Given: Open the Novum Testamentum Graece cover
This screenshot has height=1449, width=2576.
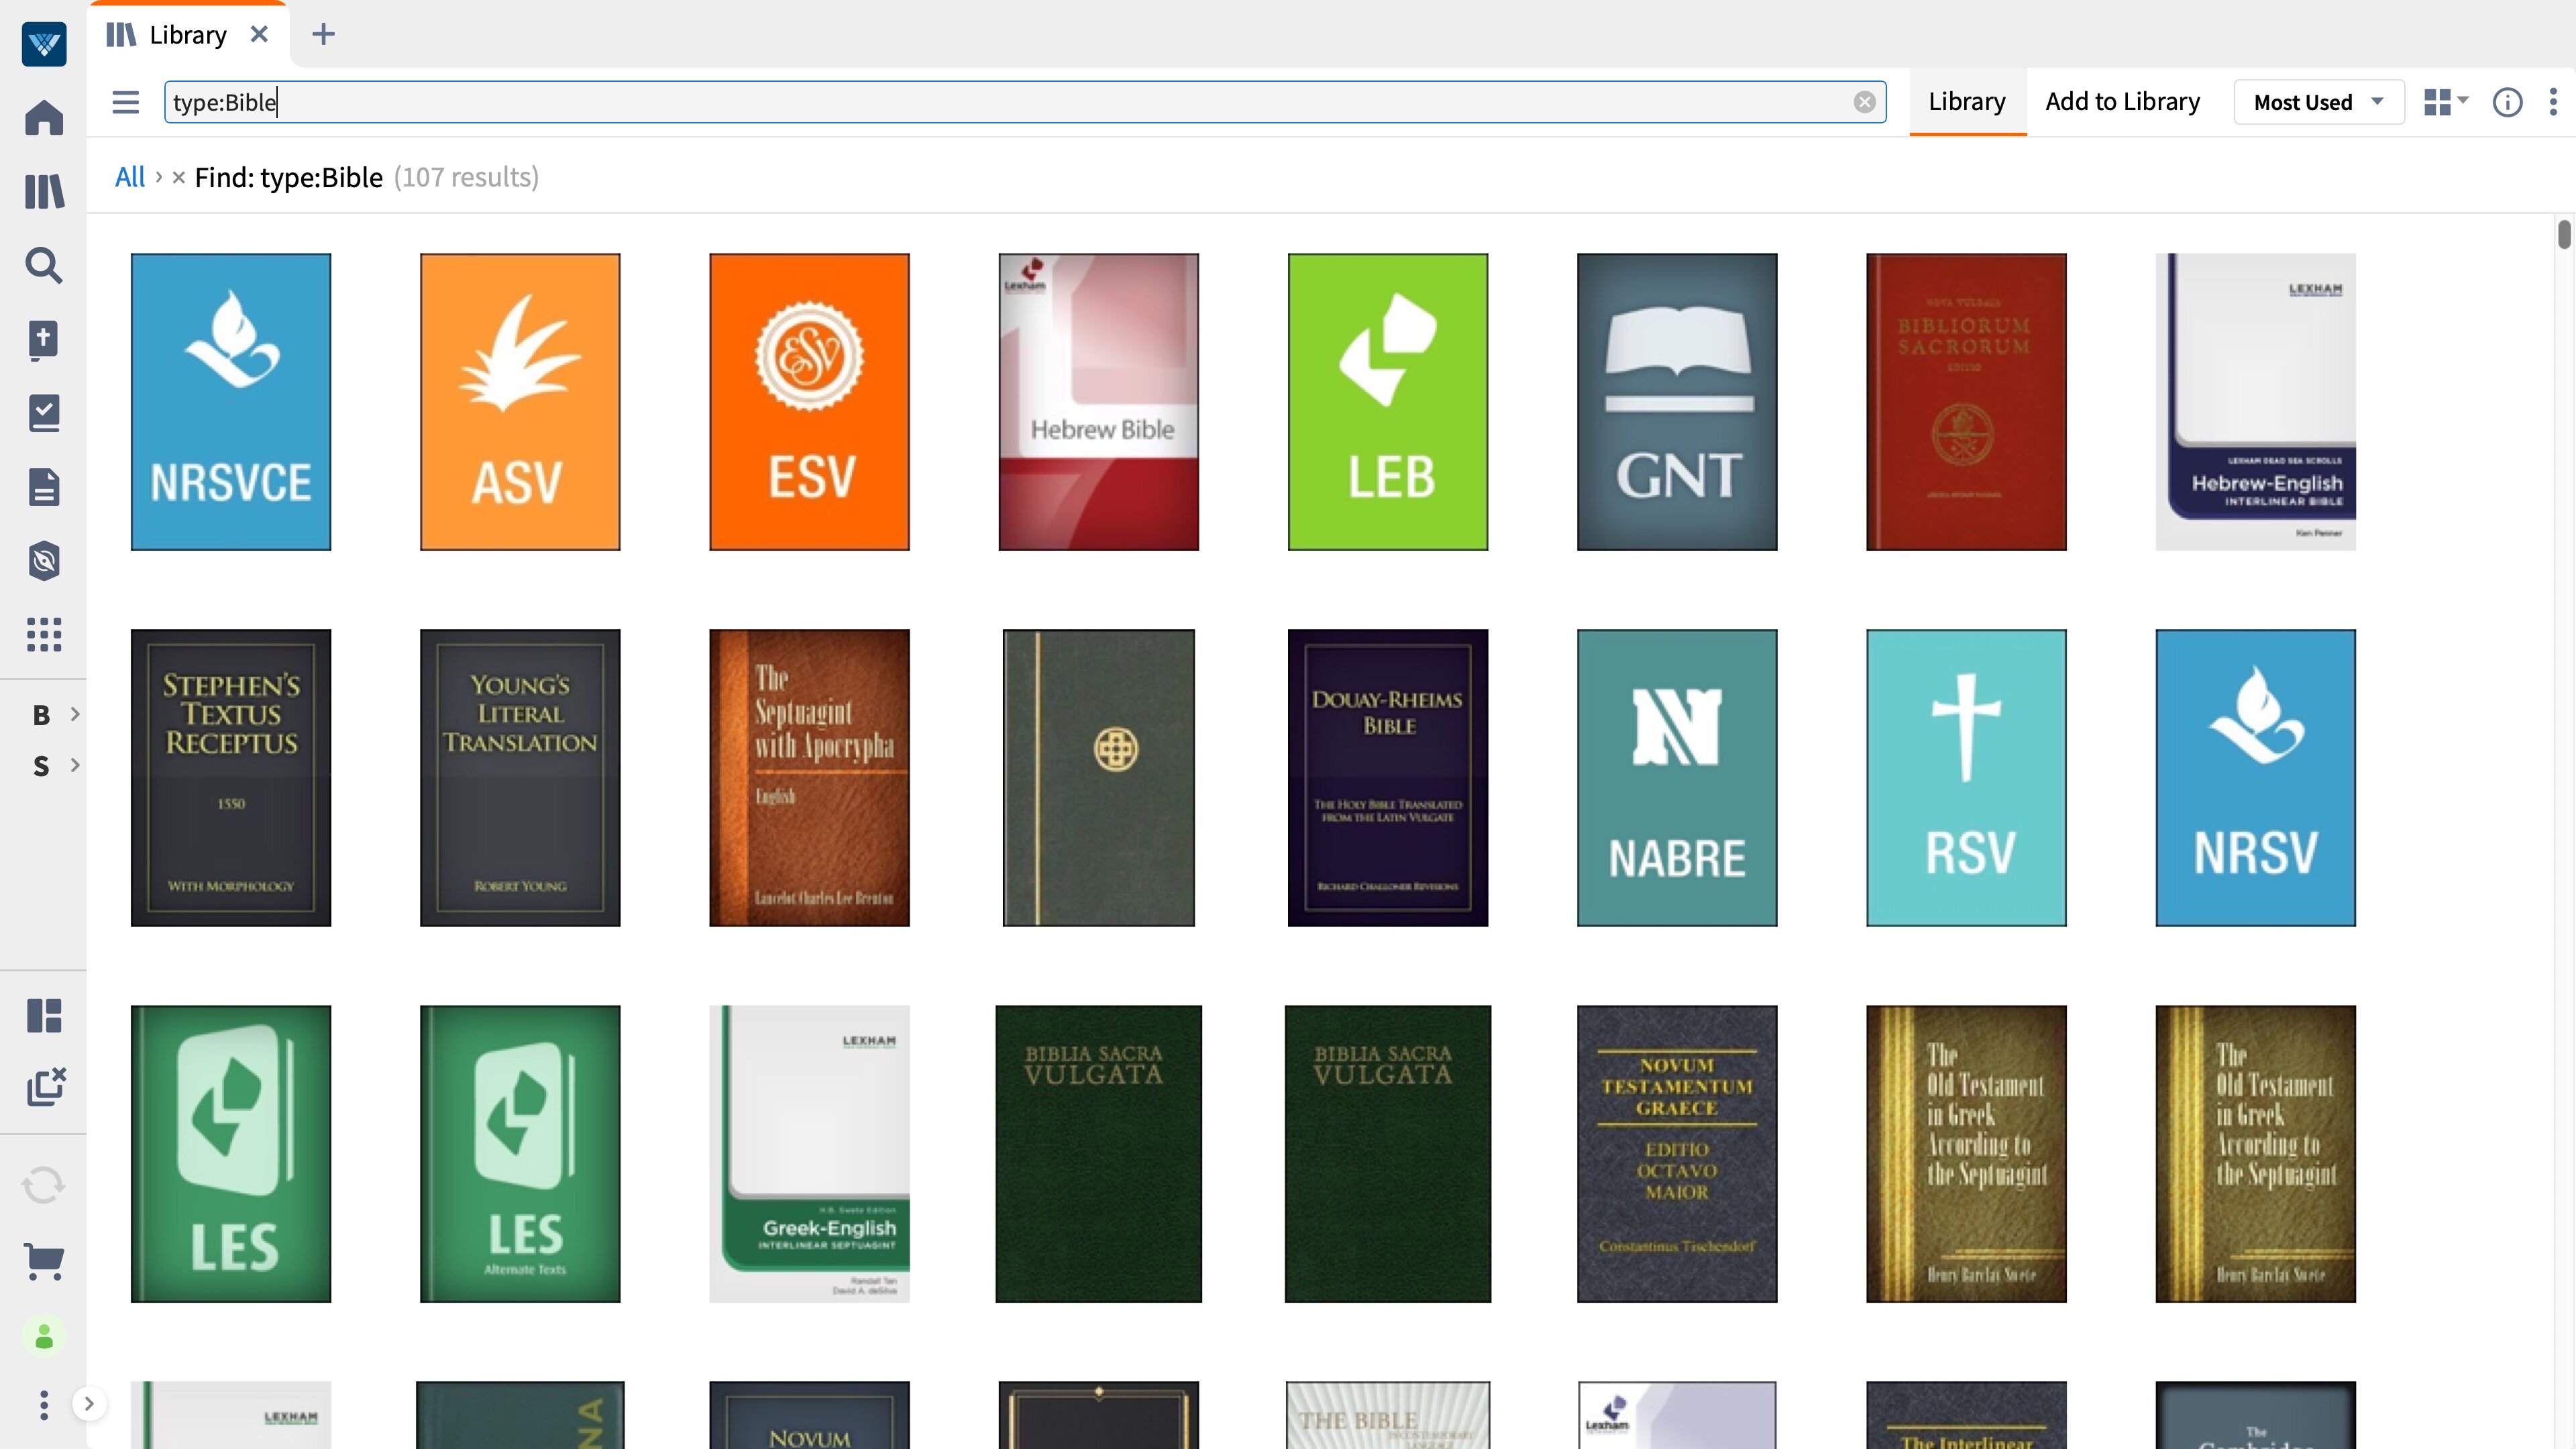Looking at the screenshot, I should coord(1676,1153).
